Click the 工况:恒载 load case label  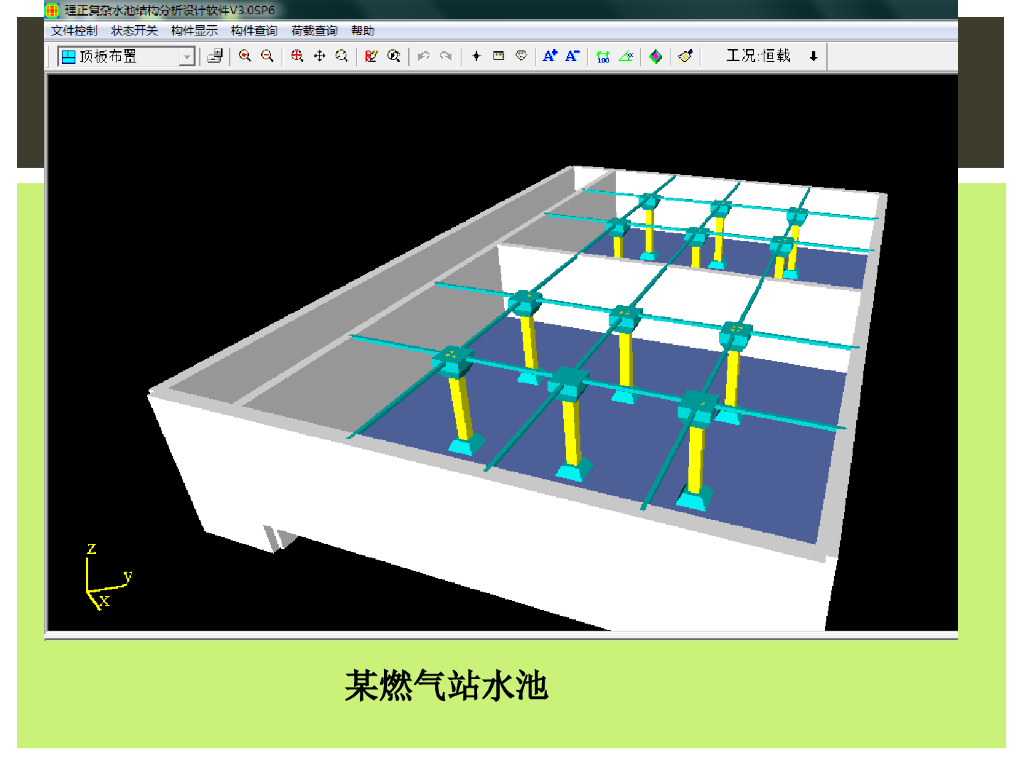[758, 56]
